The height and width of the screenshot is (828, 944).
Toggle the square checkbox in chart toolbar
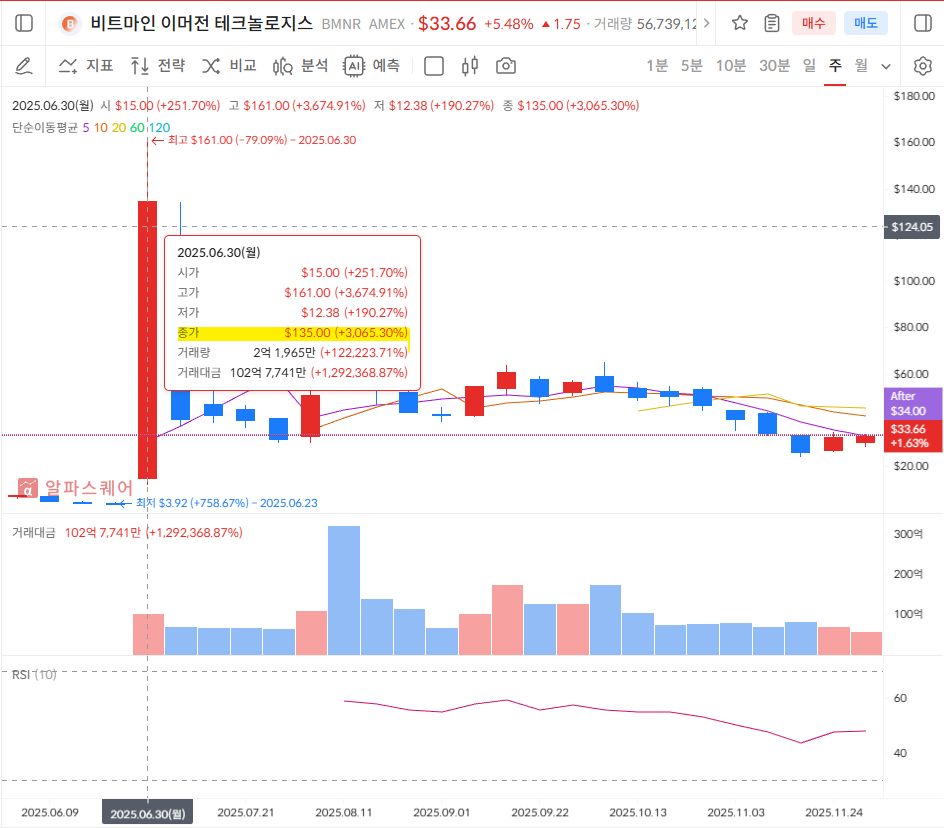pyautogui.click(x=434, y=66)
